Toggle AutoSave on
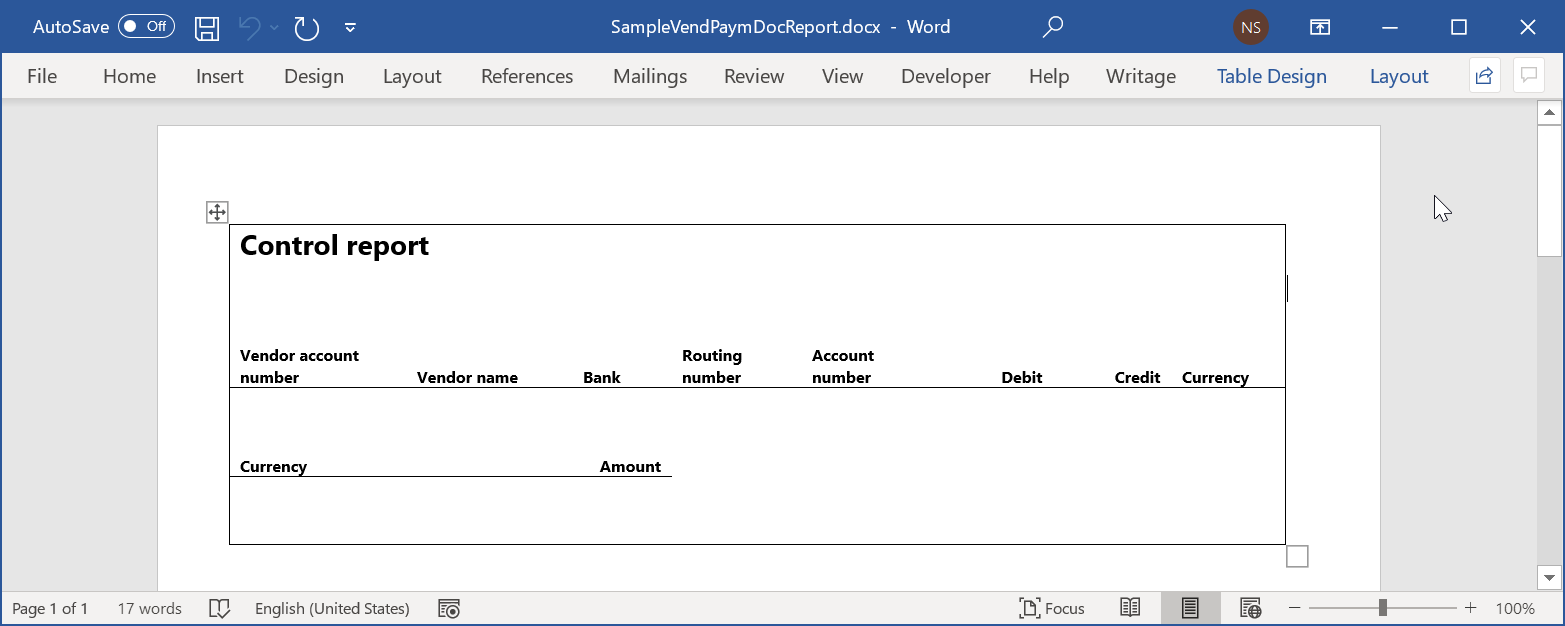Image resolution: width=1565 pixels, height=626 pixels. (145, 26)
